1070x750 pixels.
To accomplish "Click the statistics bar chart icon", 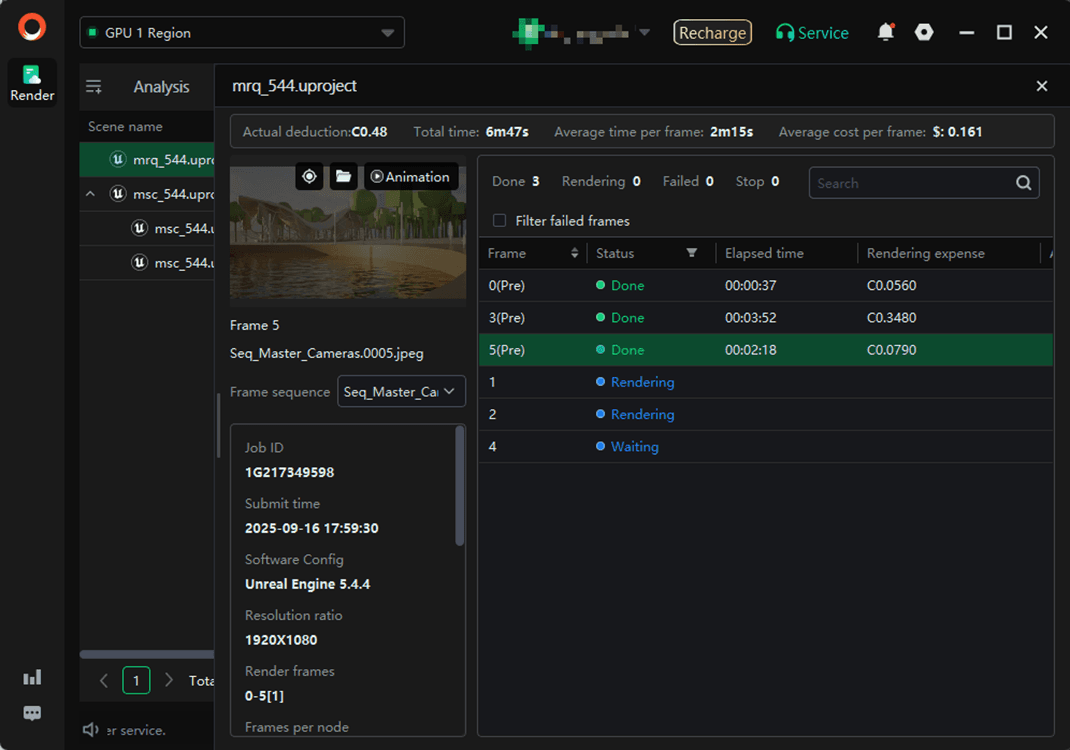I will [32, 677].
